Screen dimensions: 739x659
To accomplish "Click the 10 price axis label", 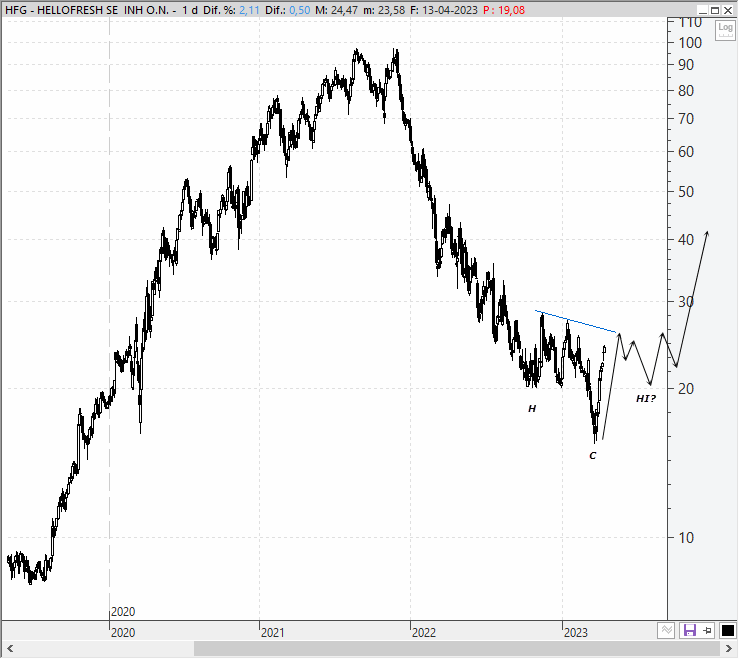I will (686, 538).
